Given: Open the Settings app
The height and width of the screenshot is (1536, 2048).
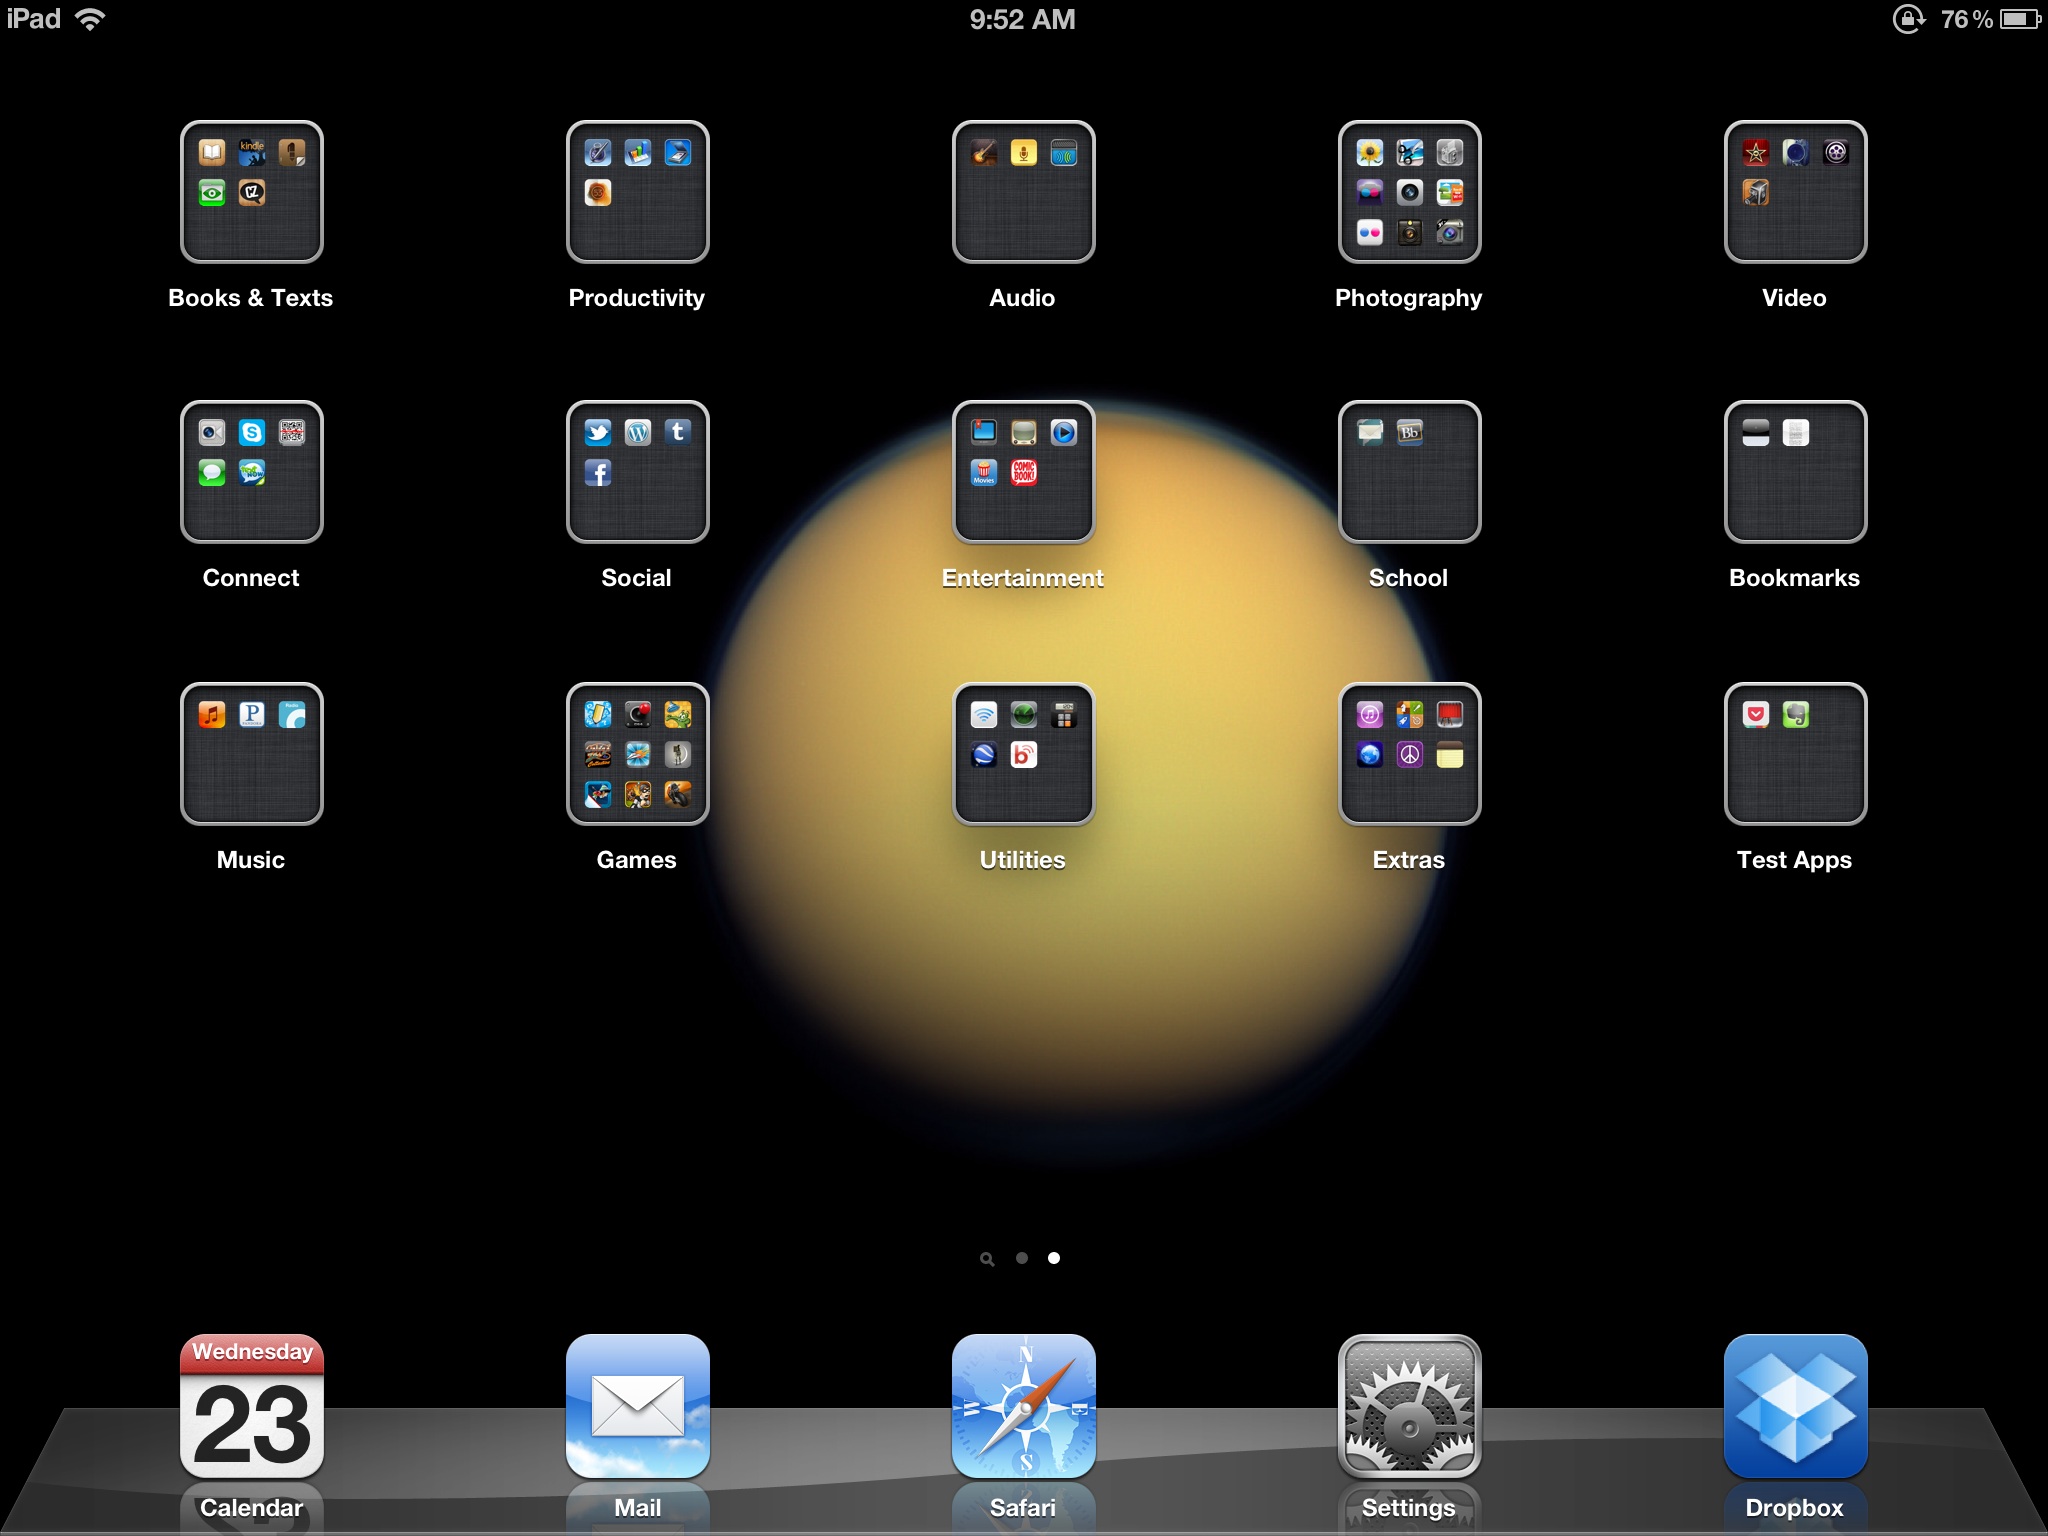Looking at the screenshot, I should click(x=1409, y=1406).
